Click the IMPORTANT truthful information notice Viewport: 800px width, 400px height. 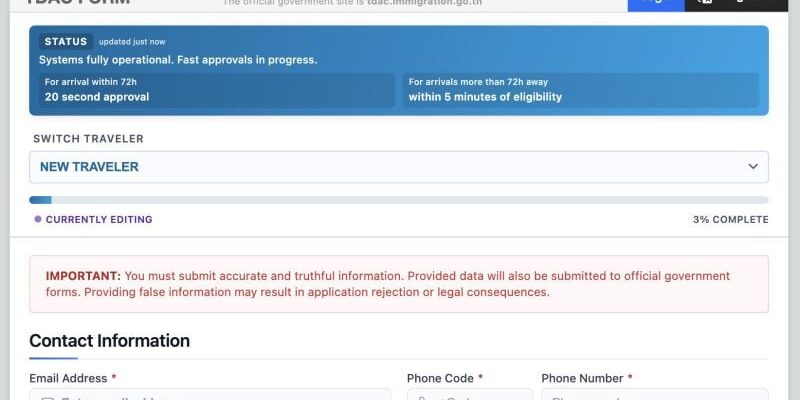coord(398,284)
